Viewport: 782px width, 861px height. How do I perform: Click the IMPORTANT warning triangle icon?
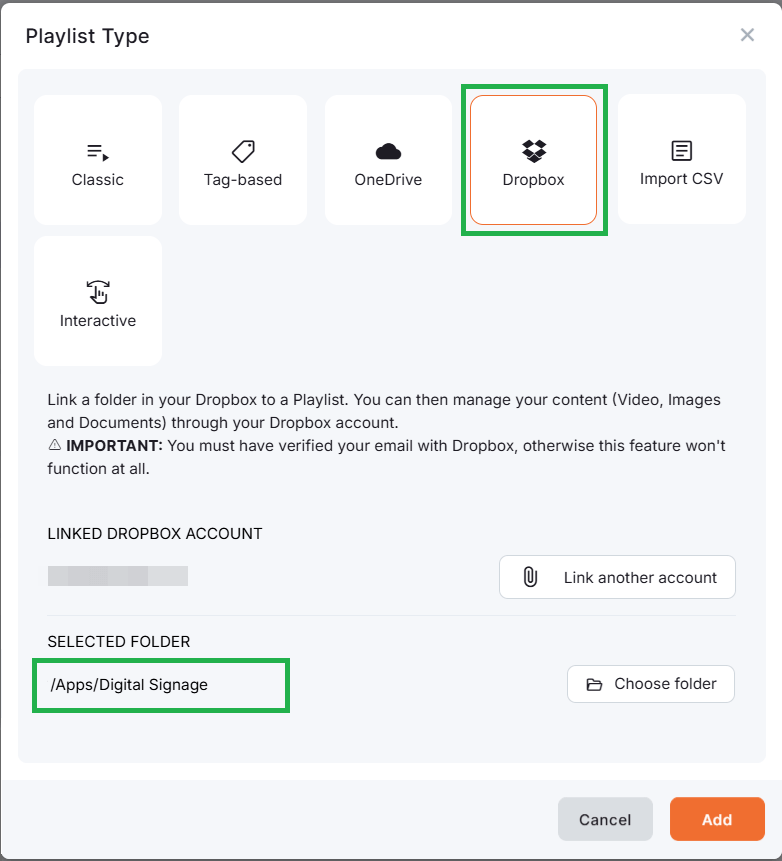pyautogui.click(x=54, y=445)
